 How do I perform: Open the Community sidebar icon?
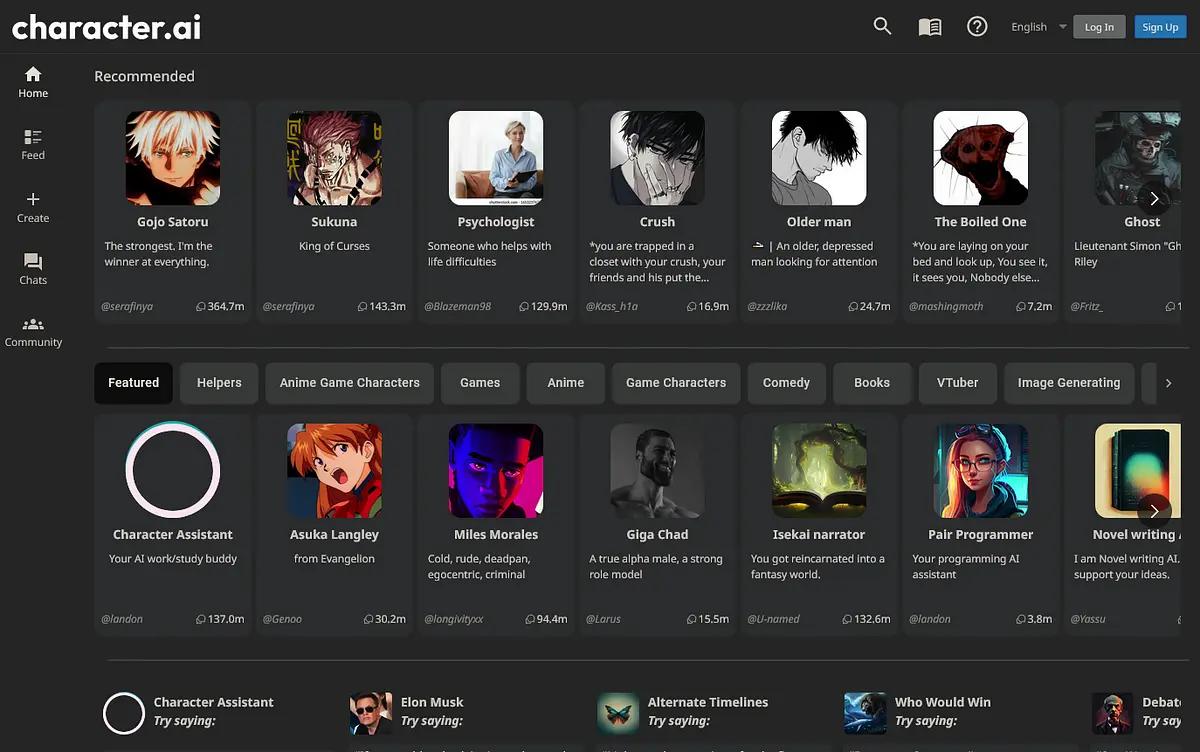point(33,331)
